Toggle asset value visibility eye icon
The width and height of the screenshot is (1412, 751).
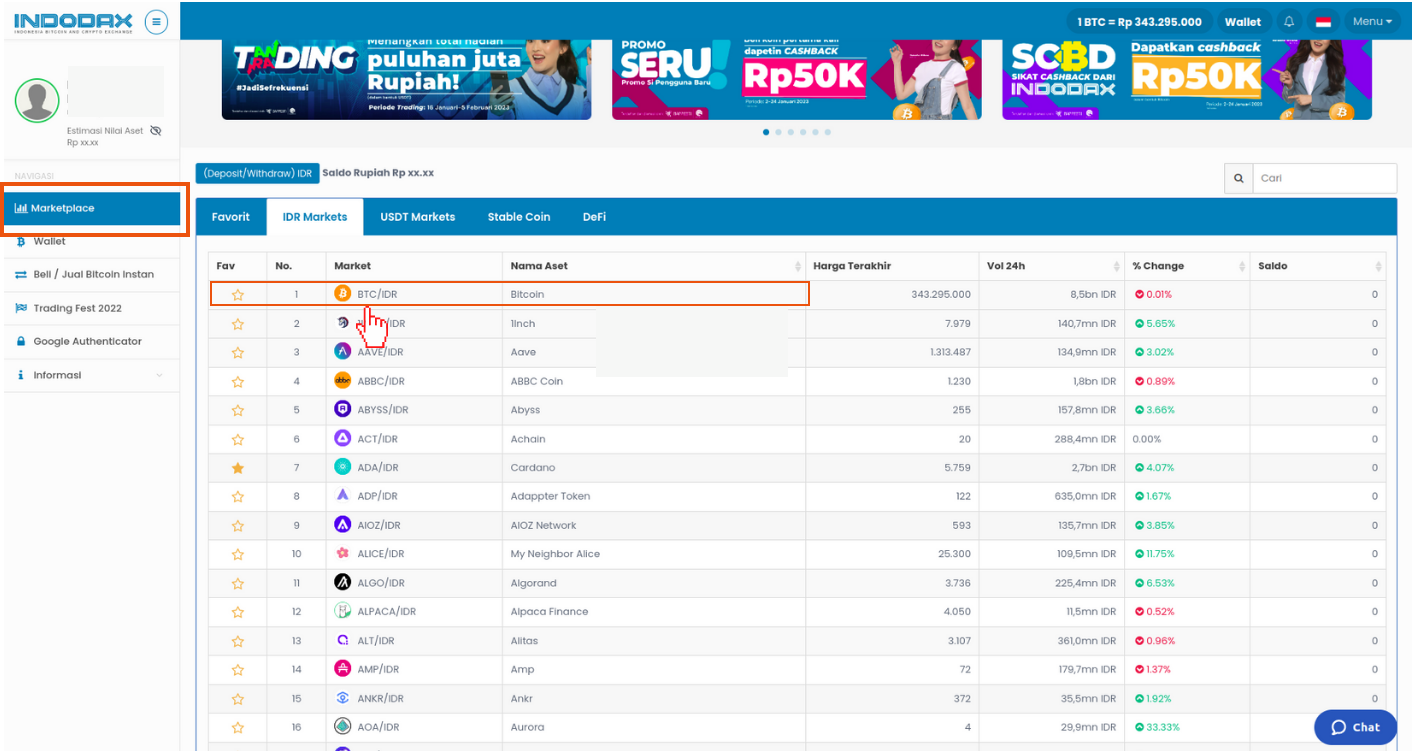point(155,131)
